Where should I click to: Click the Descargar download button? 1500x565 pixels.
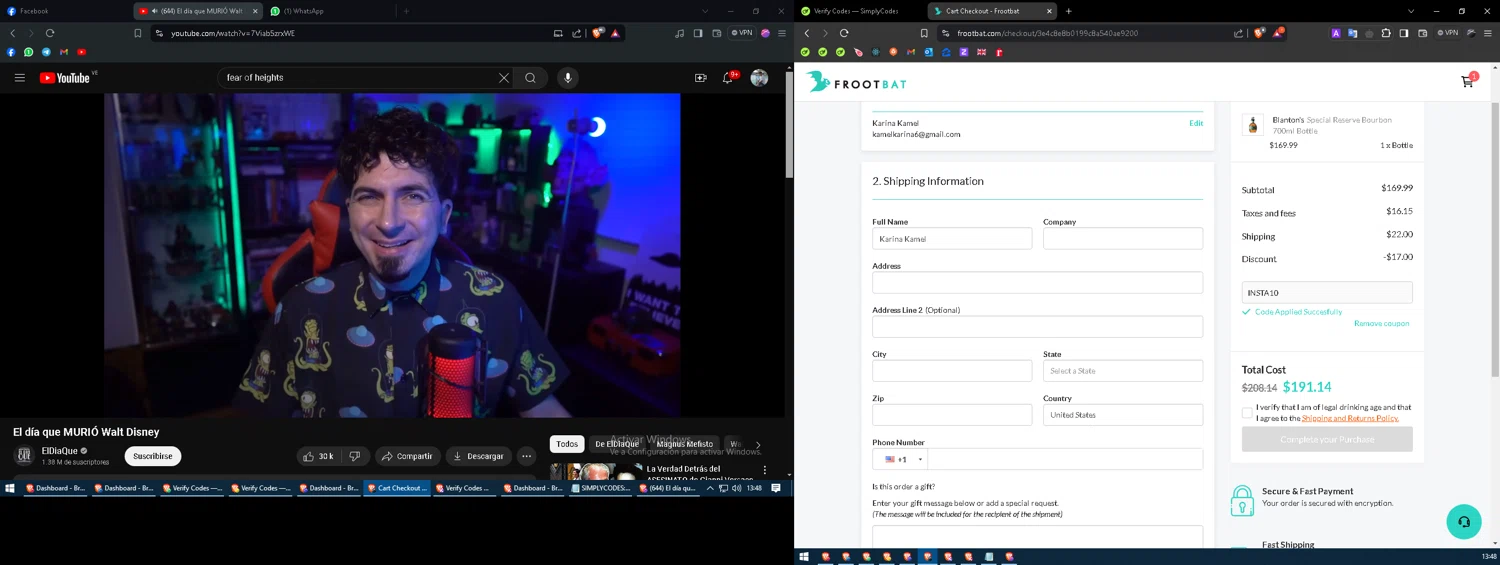[479, 456]
